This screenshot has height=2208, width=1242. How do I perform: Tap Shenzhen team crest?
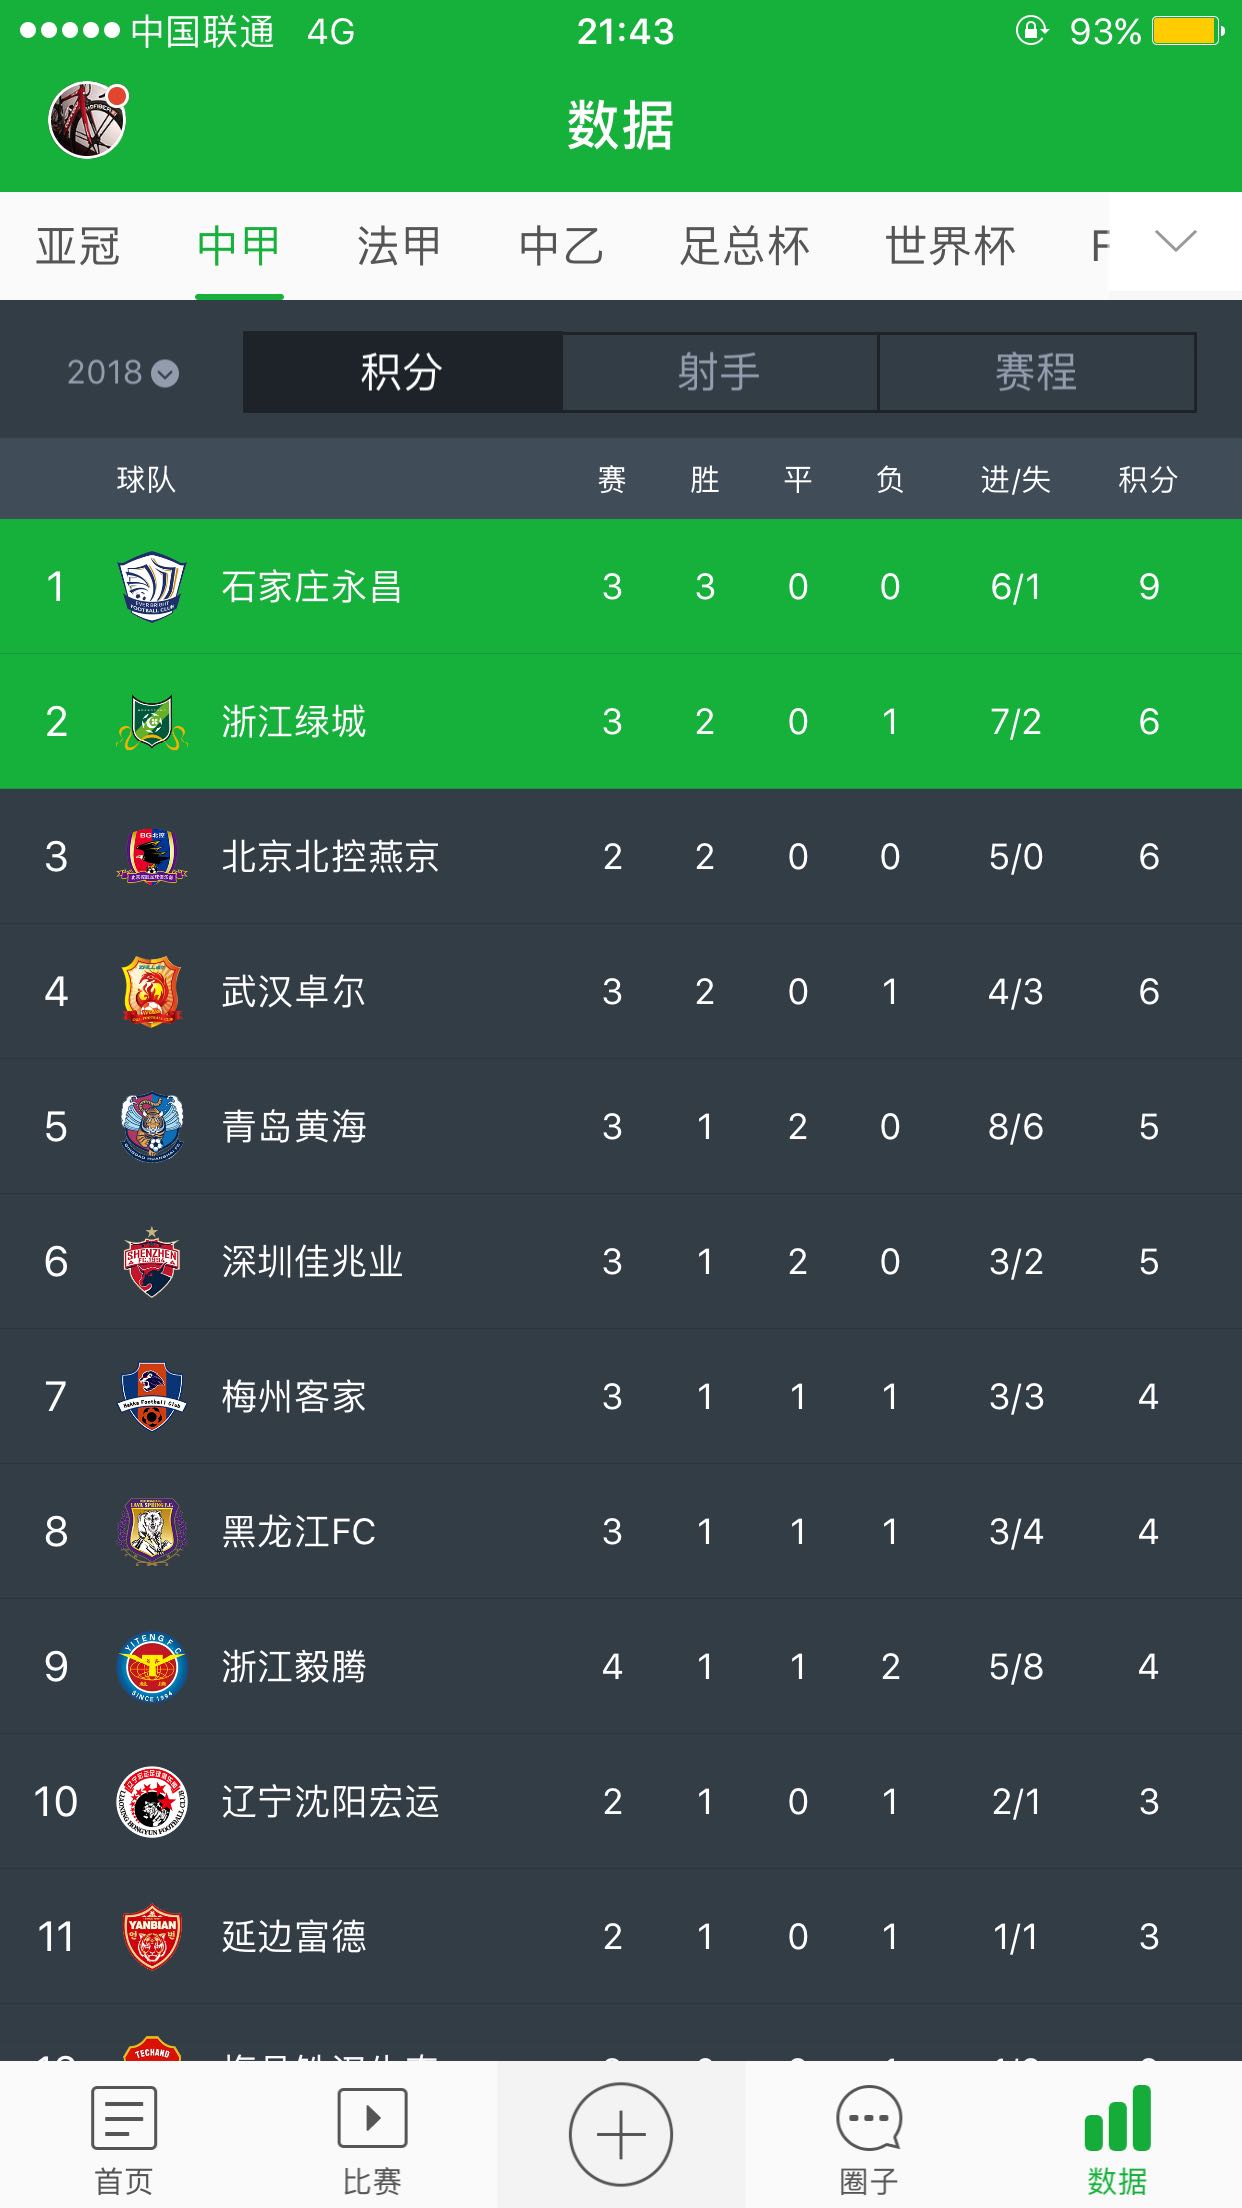[x=152, y=1262]
